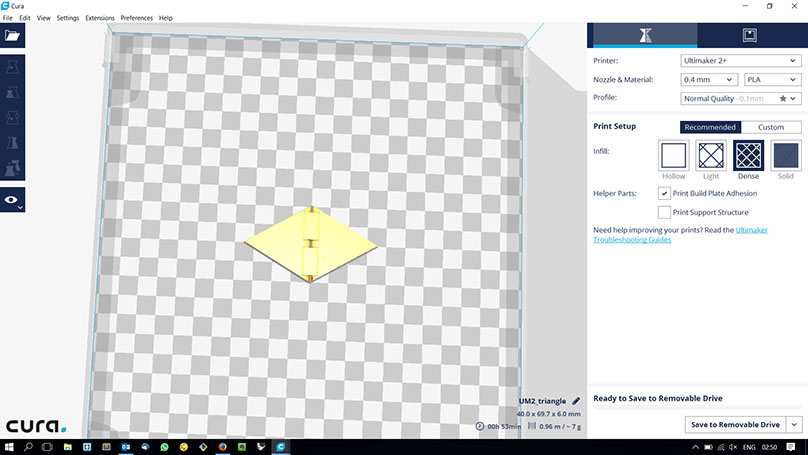Screen dimensions: 808x455
Task: Click the 00h 53min print time text
Action: pos(504,427)
